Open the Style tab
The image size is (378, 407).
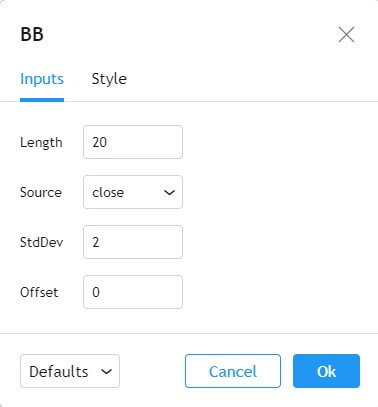(109, 79)
